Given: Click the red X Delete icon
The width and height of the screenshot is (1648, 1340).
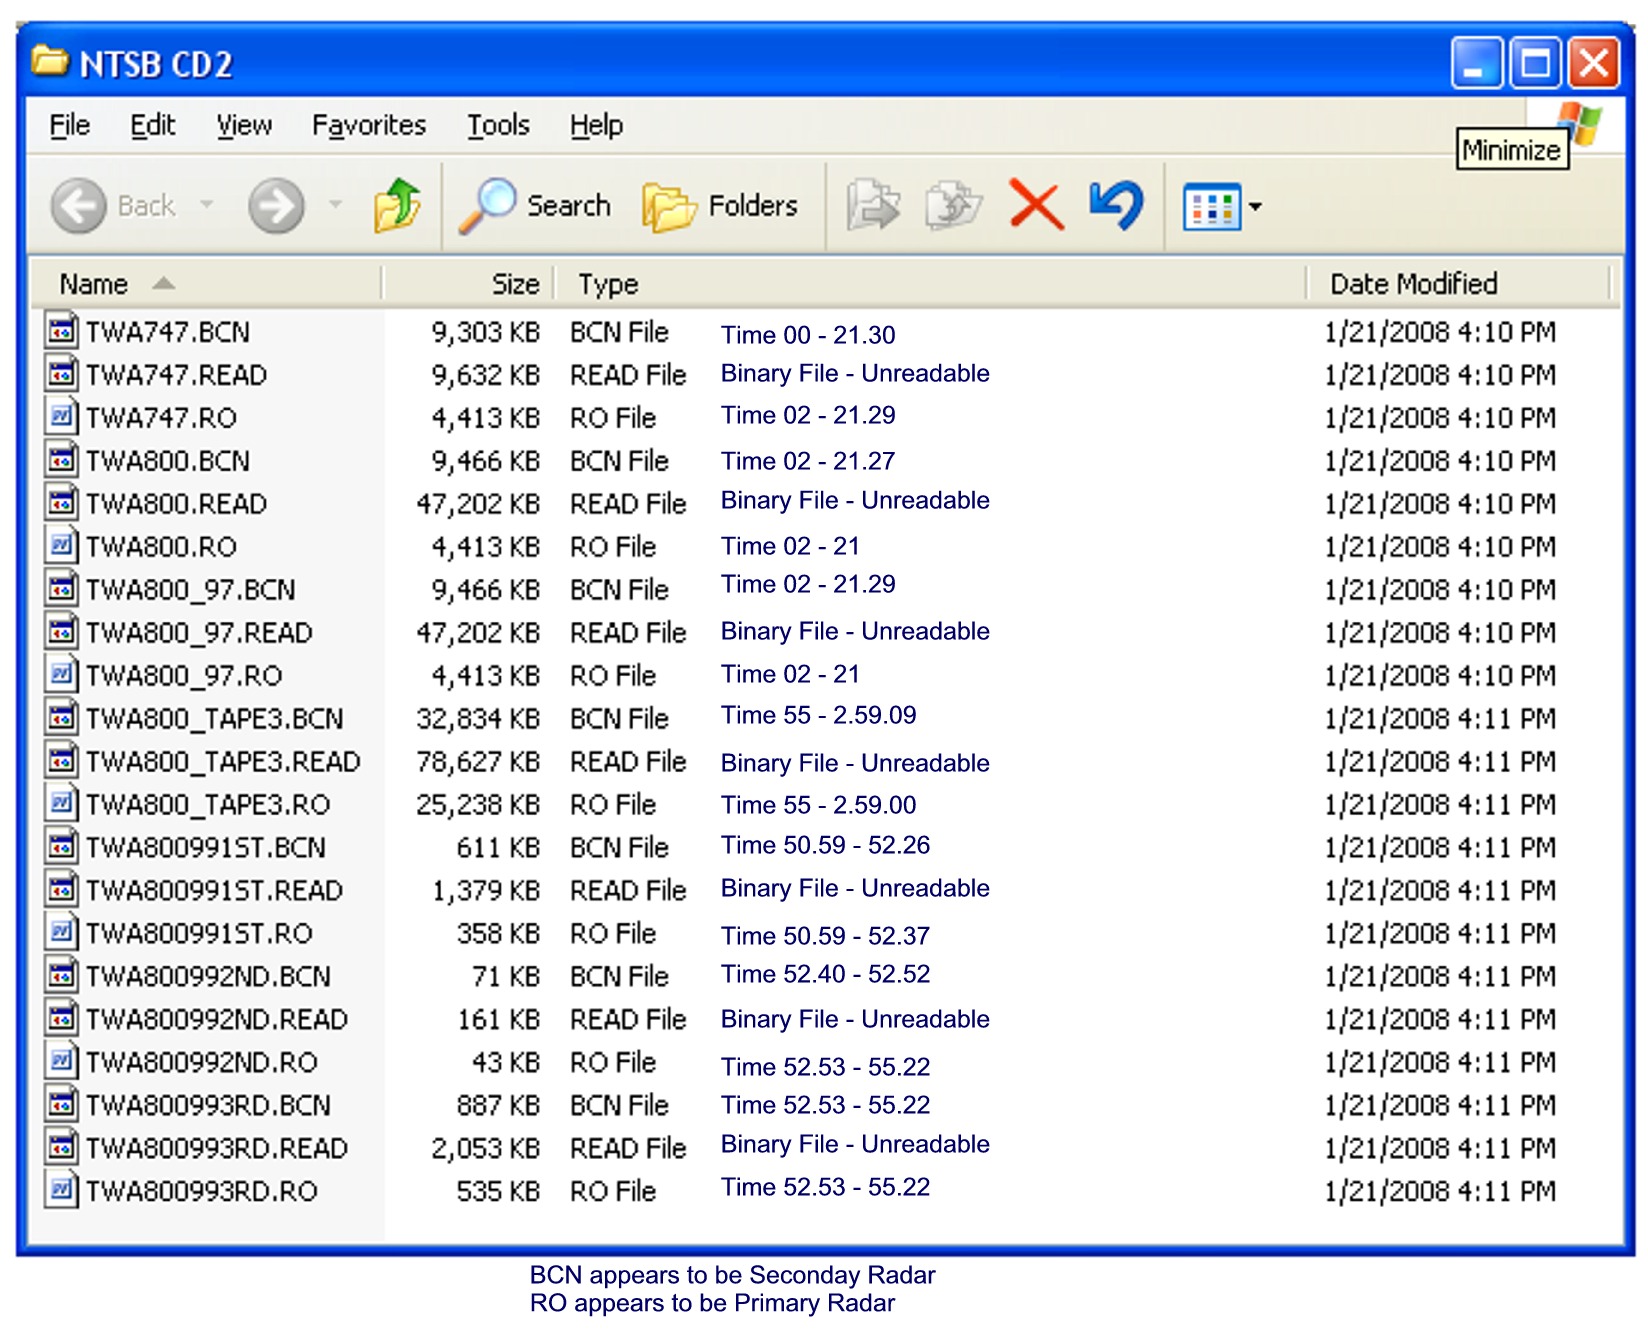Looking at the screenshot, I should pyautogui.click(x=1036, y=205).
